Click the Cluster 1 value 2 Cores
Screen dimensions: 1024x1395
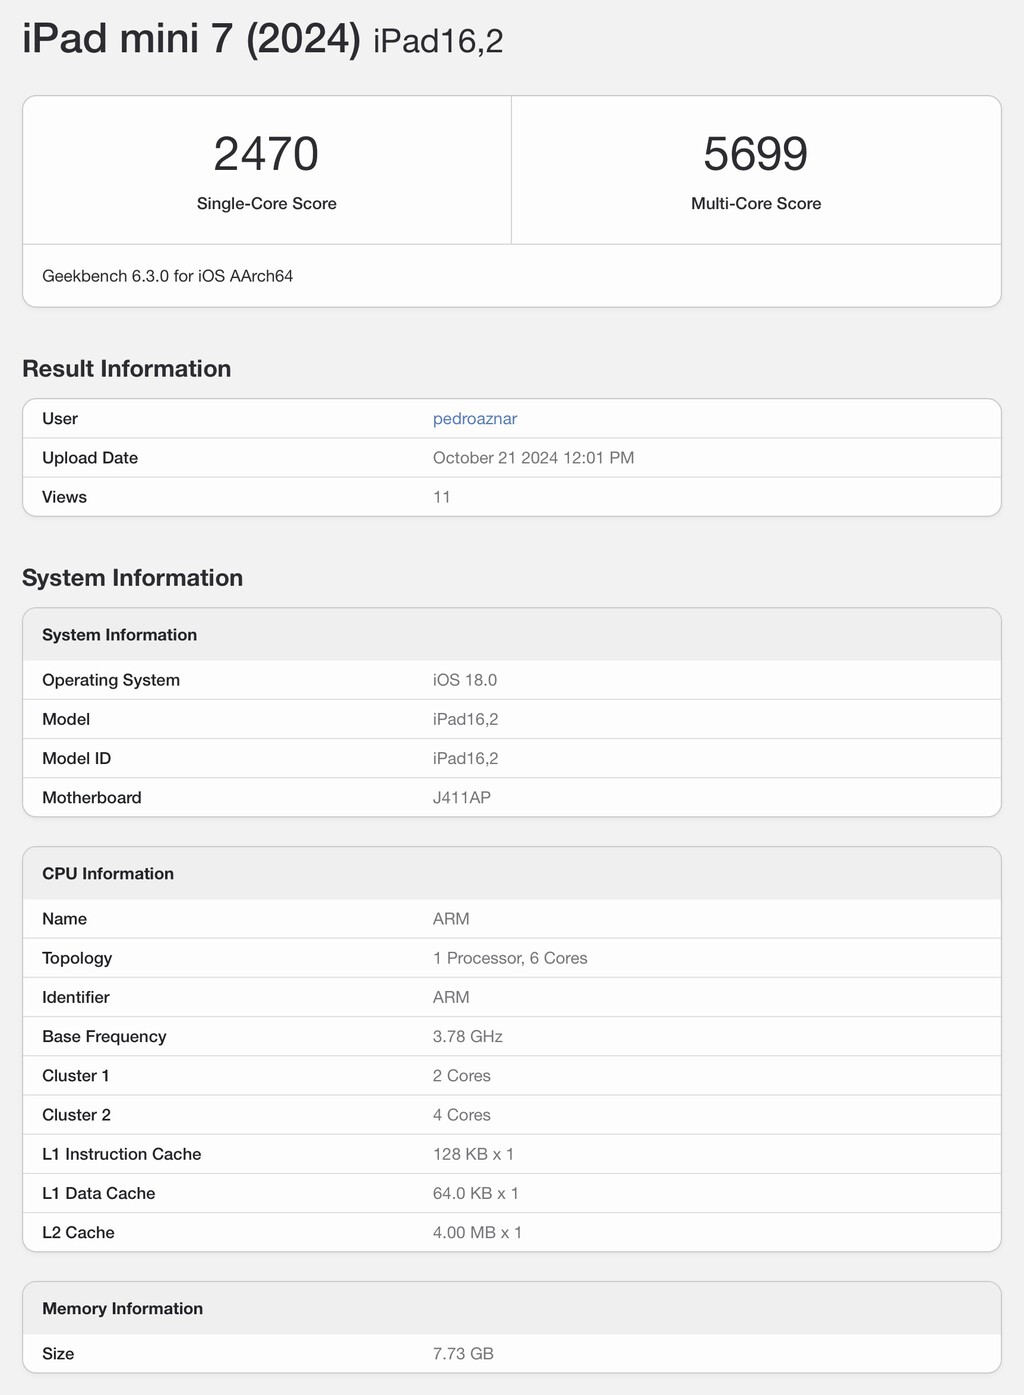point(461,1076)
